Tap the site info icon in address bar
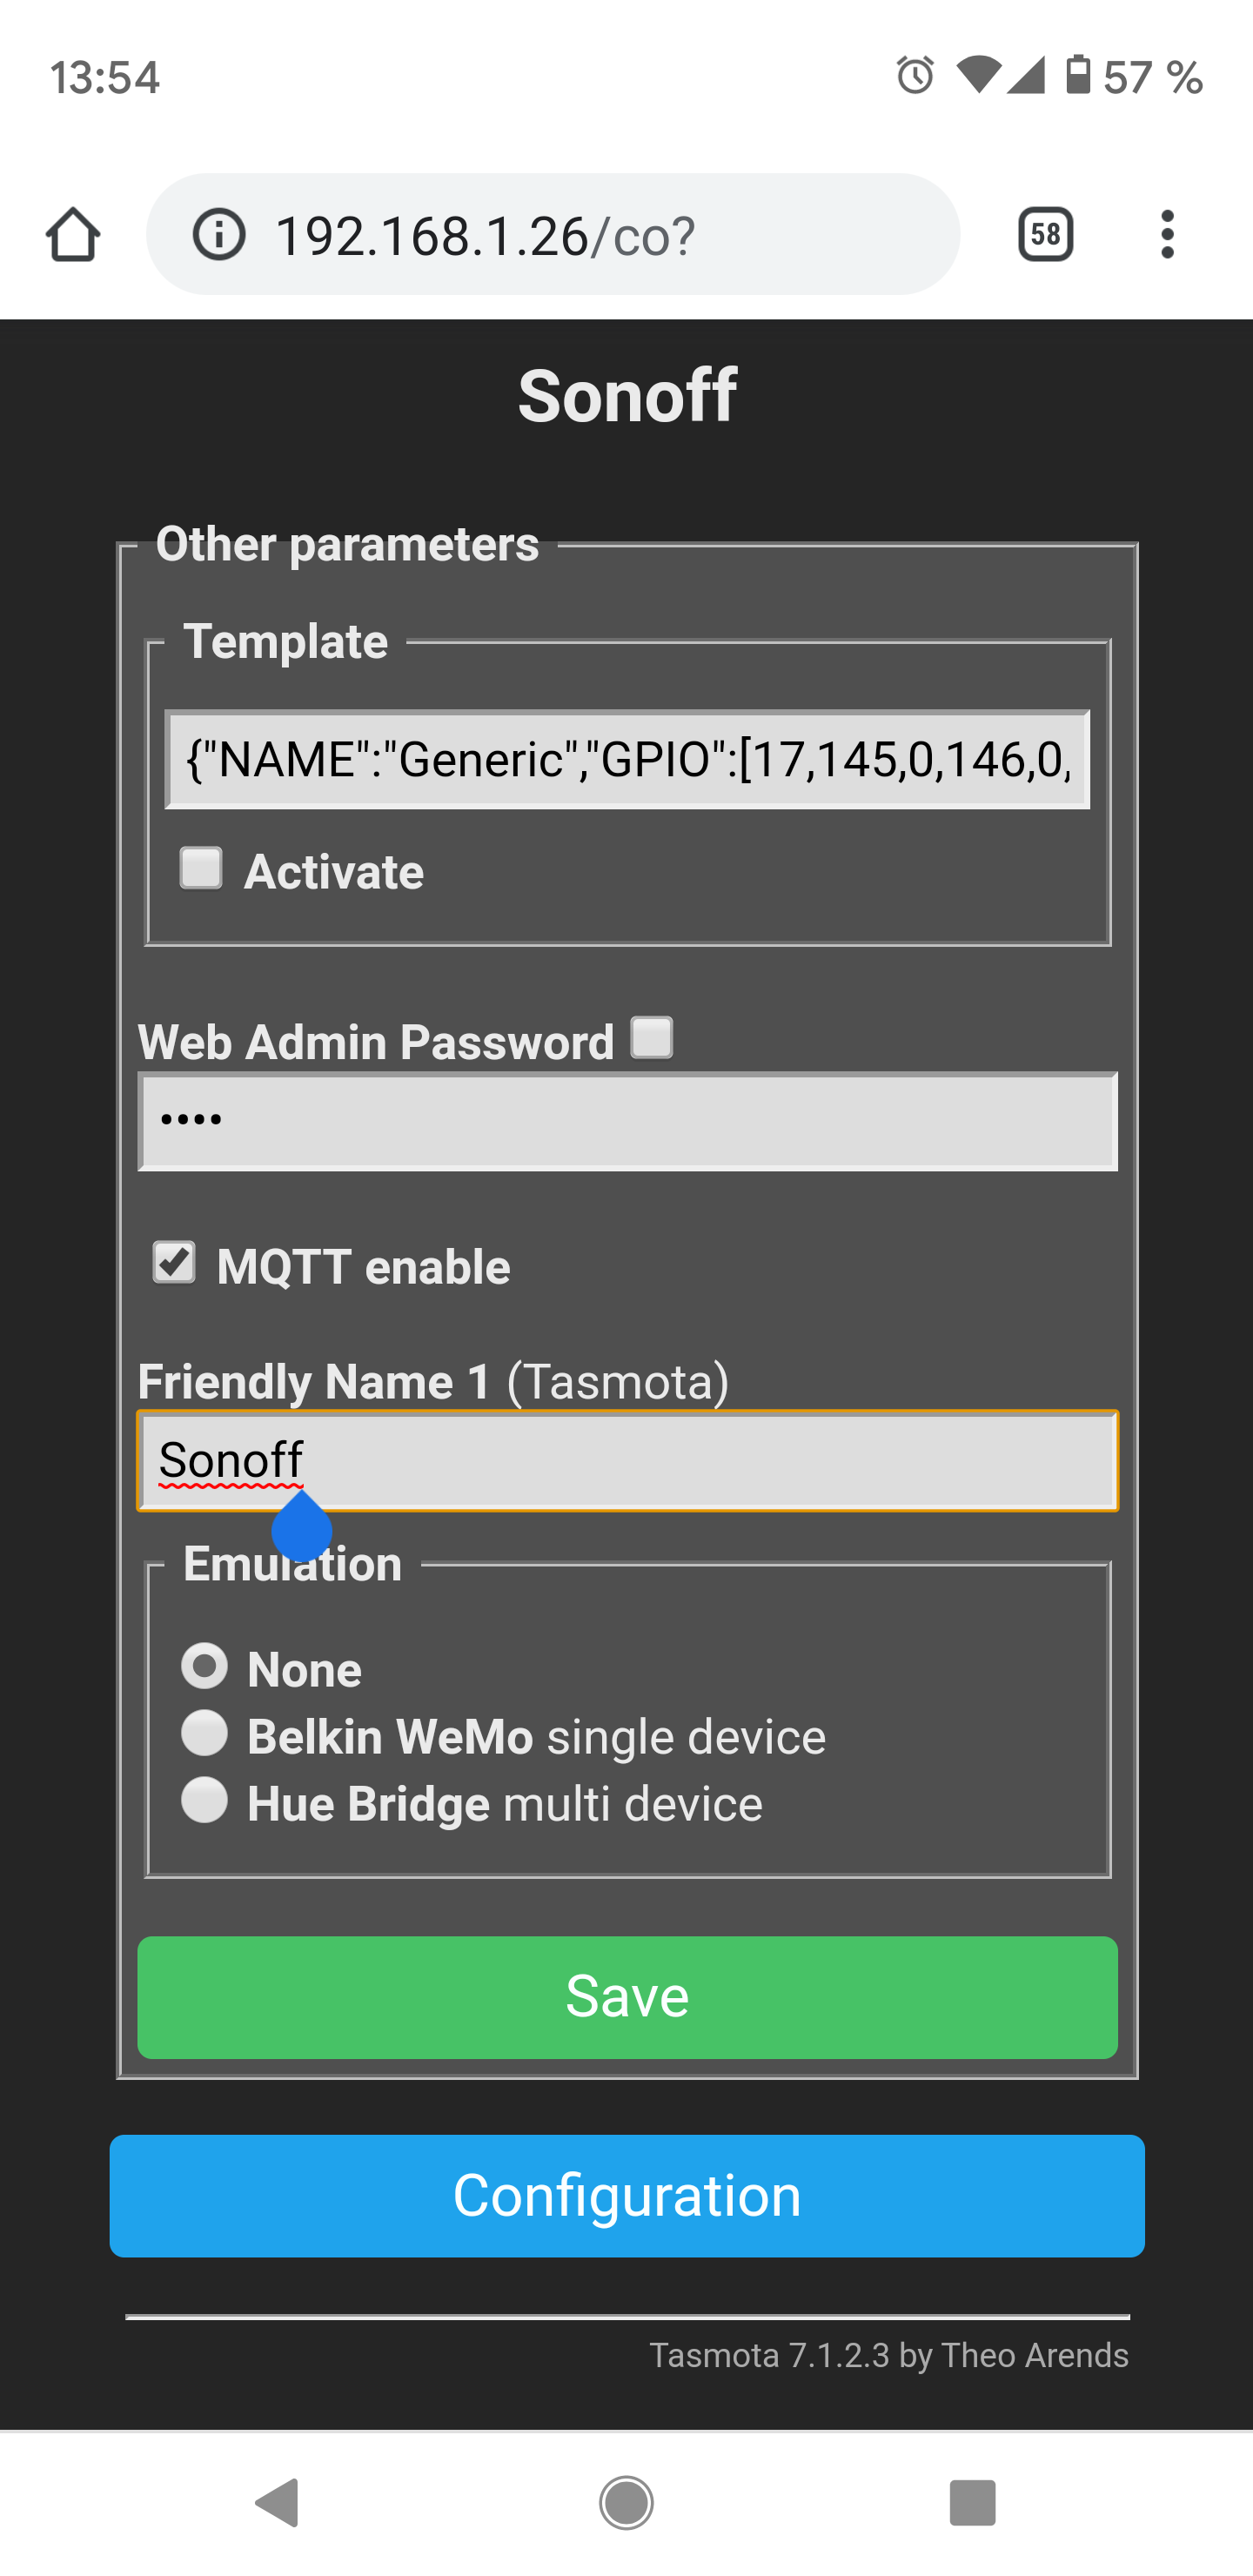This screenshot has width=1253, height=2576. coord(219,235)
